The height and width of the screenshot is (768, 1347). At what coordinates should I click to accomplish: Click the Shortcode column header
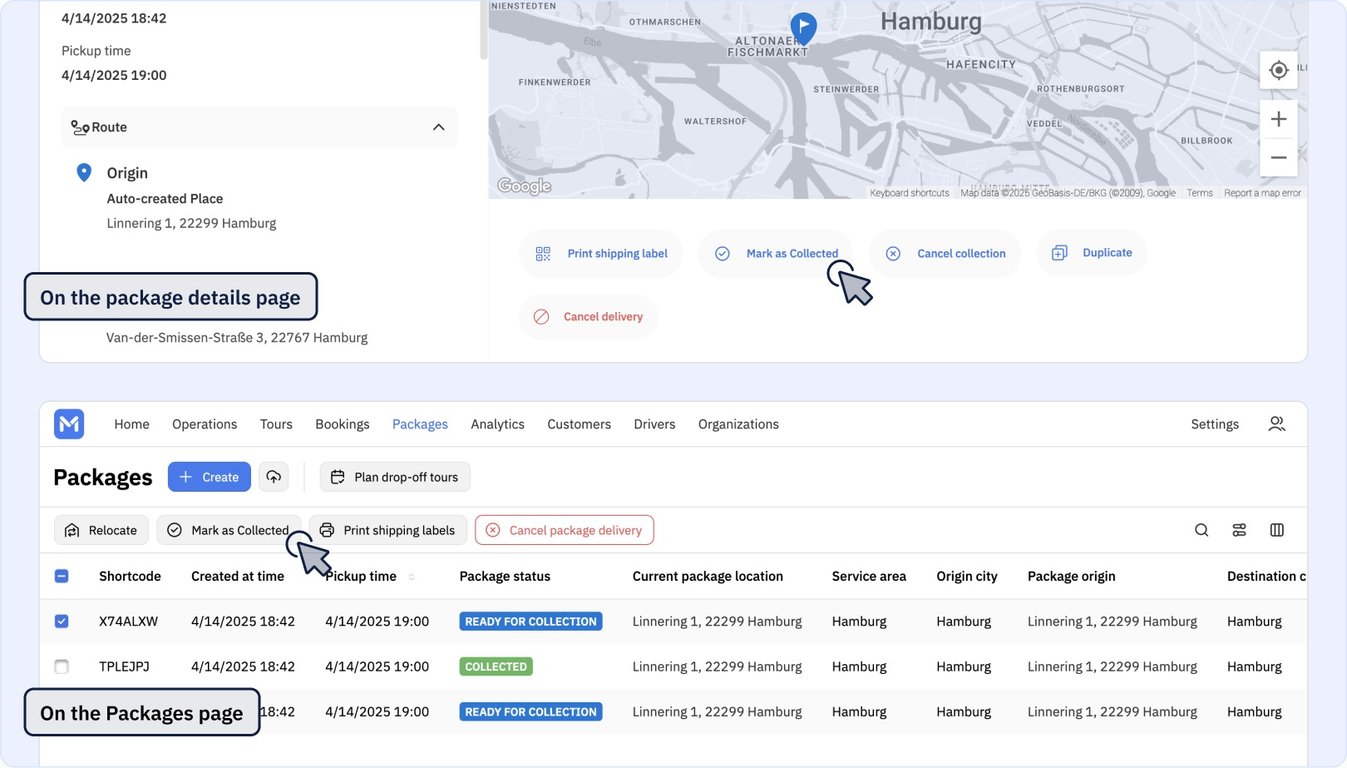click(130, 576)
